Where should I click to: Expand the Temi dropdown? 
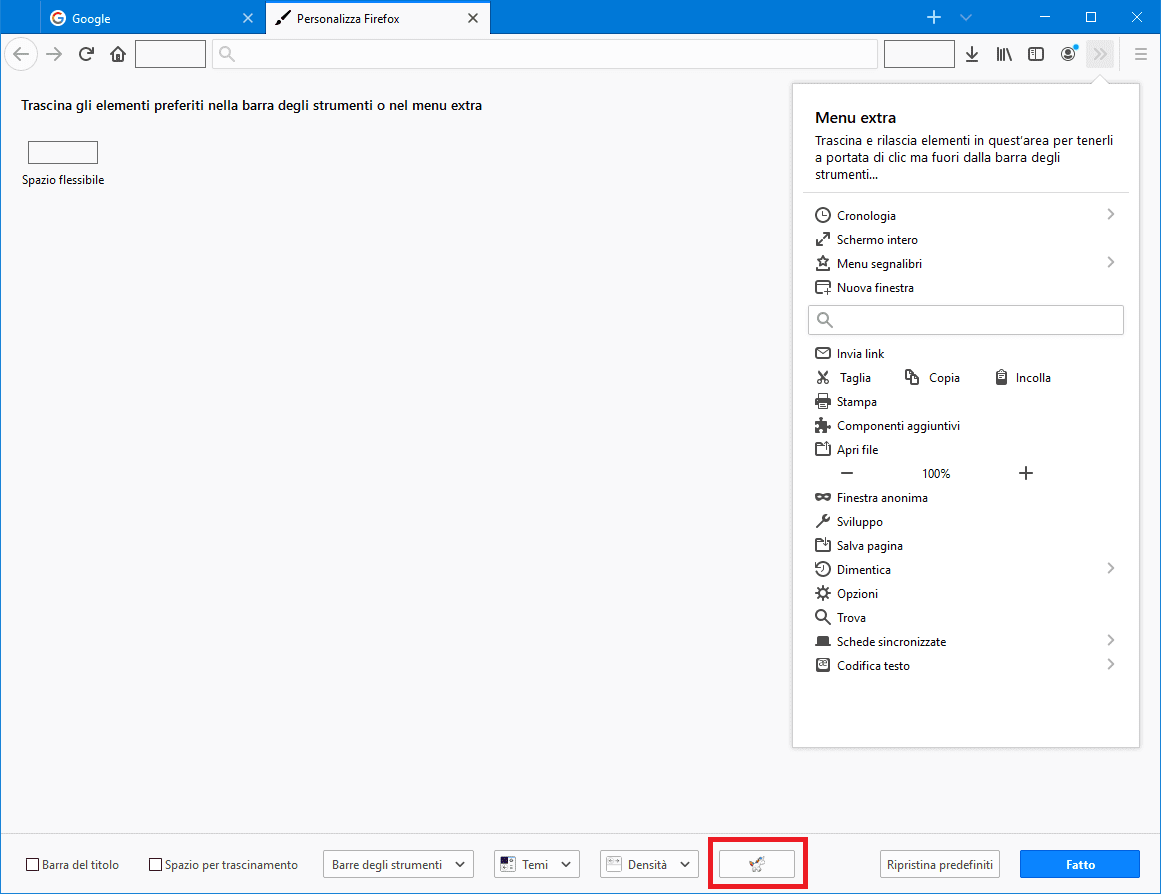[537, 865]
